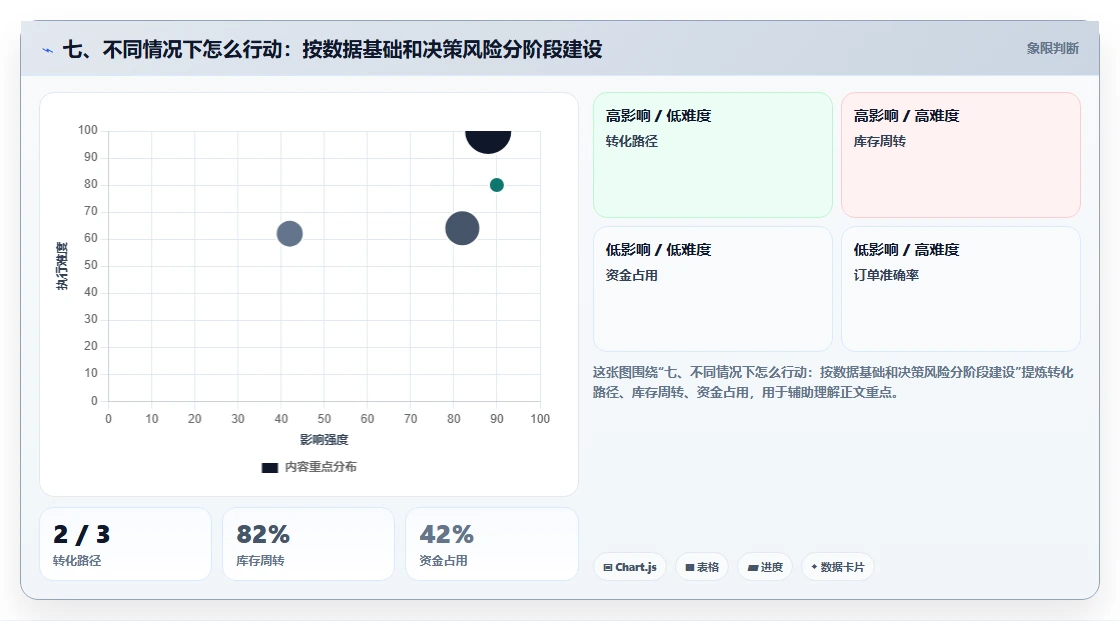1120x621 pixels.
Task: Click the 进度 tag chip
Action: point(765,567)
